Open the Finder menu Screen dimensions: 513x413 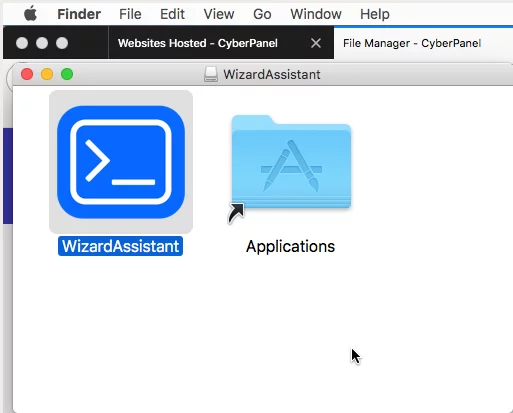[x=79, y=14]
